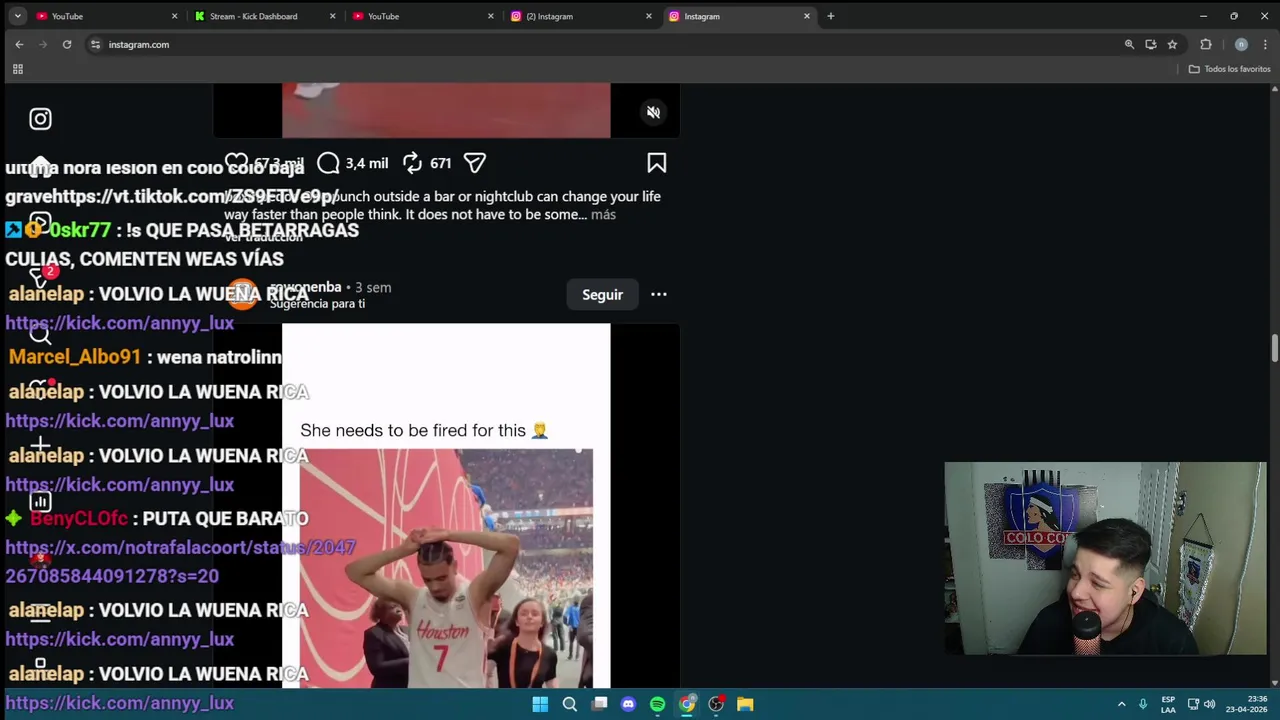Click the microphone tray icon
This screenshot has height=720, width=1280.
click(1143, 704)
